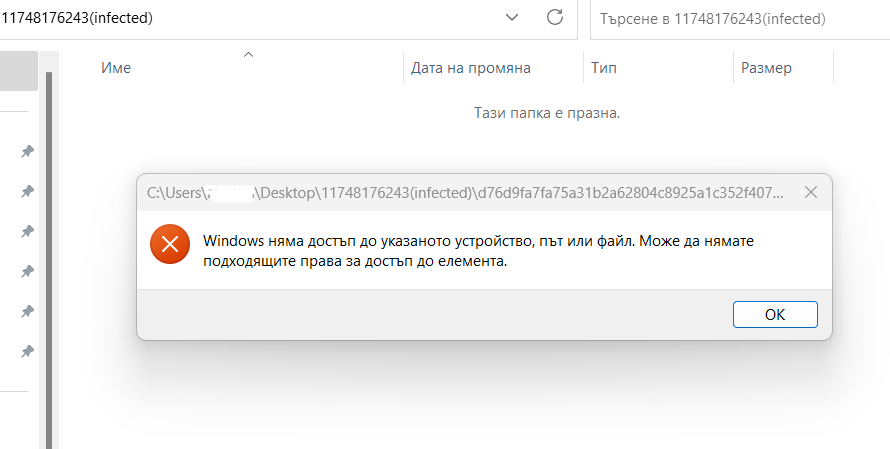Click the red error icon in dialog
The height and width of the screenshot is (449, 890).
point(170,244)
